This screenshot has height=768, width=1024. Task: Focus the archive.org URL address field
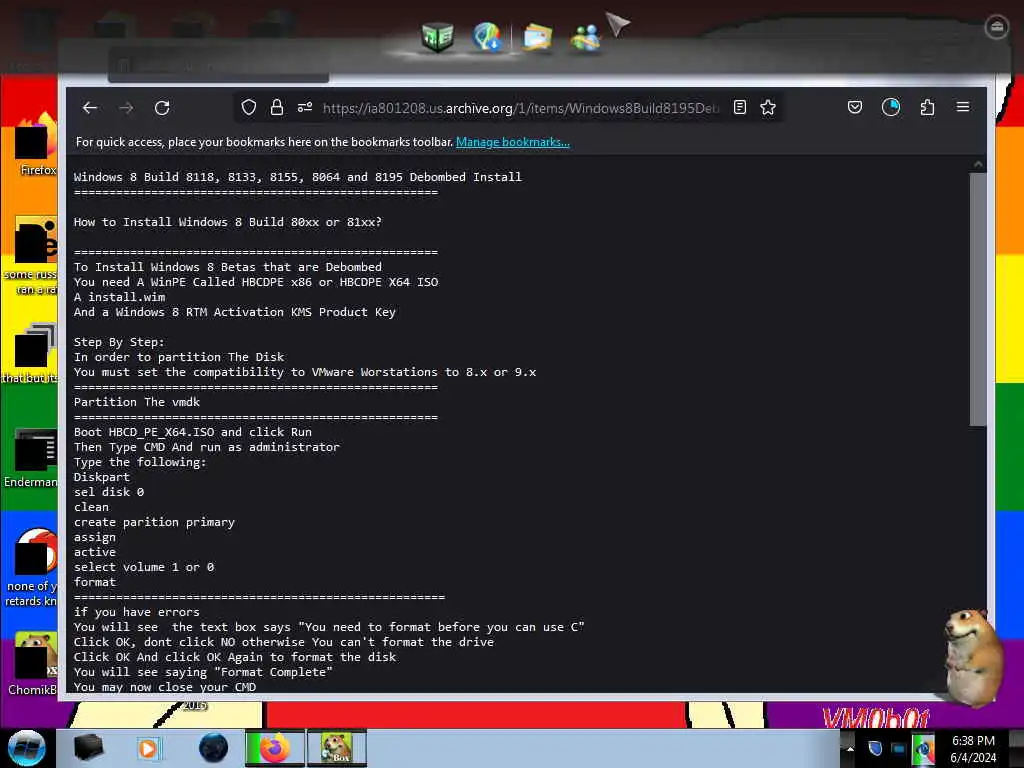pyautogui.click(x=520, y=108)
